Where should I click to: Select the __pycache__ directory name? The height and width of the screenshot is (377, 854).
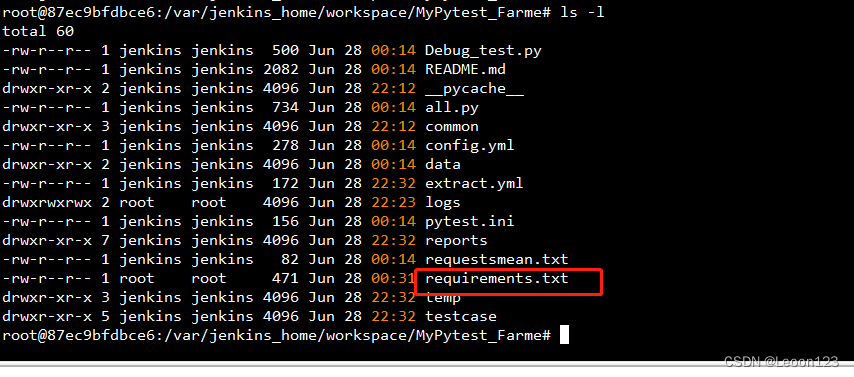(474, 89)
